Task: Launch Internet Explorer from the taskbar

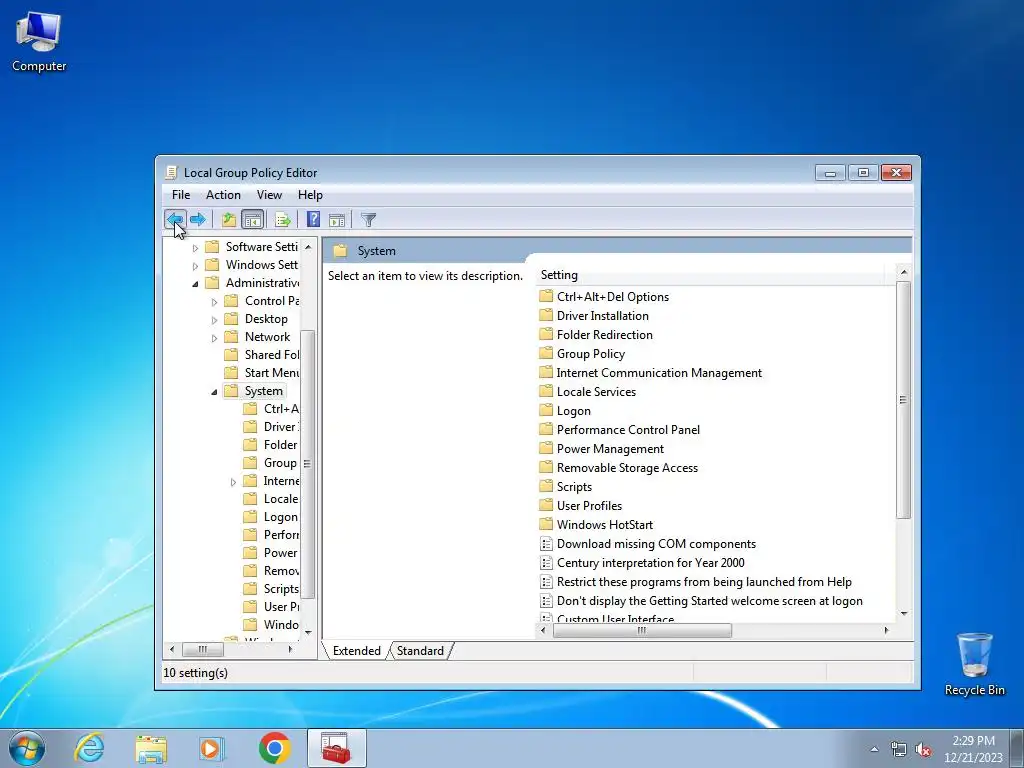Action: (89, 748)
